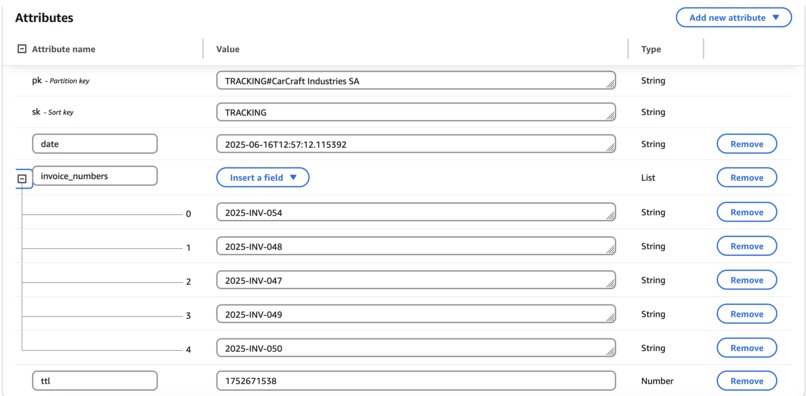Remove the invoice_numbers attribute
Image resolution: width=806 pixels, height=396 pixels.
pos(746,177)
